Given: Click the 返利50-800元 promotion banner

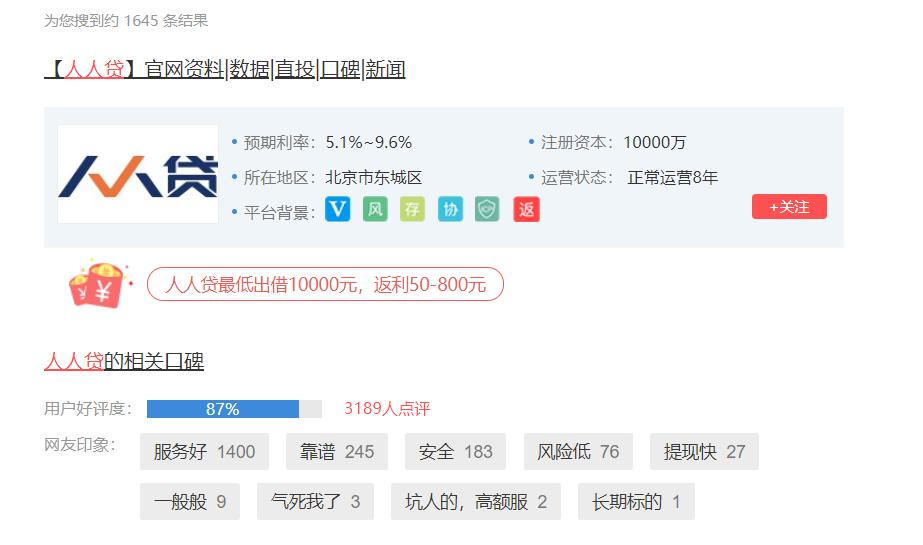Looking at the screenshot, I should pyautogui.click(x=325, y=284).
